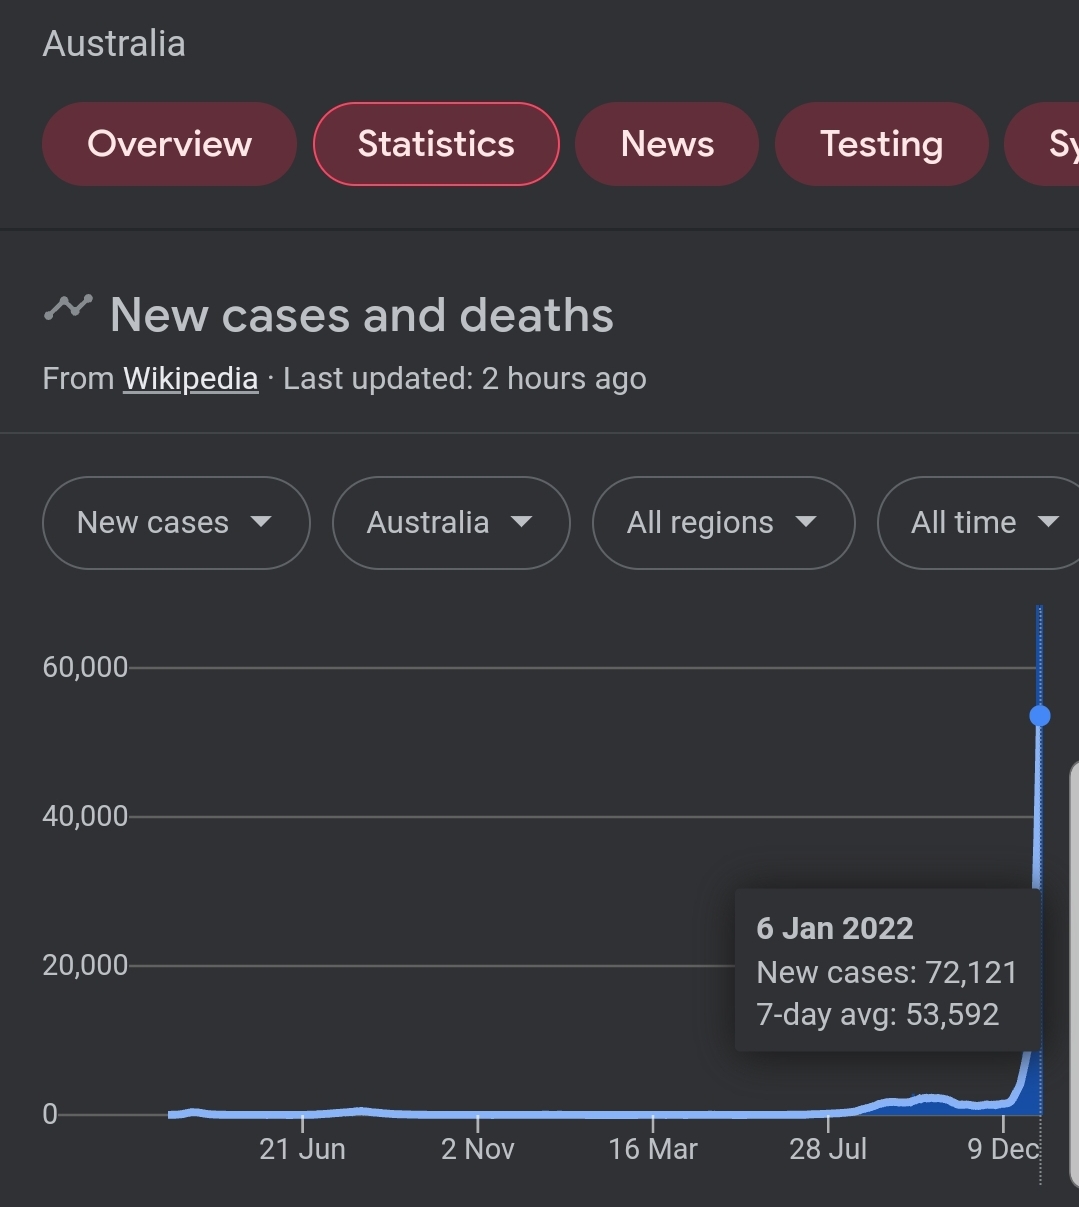This screenshot has width=1079, height=1207.
Task: Select the 2 Nov tick on the axis
Action: (x=478, y=1149)
